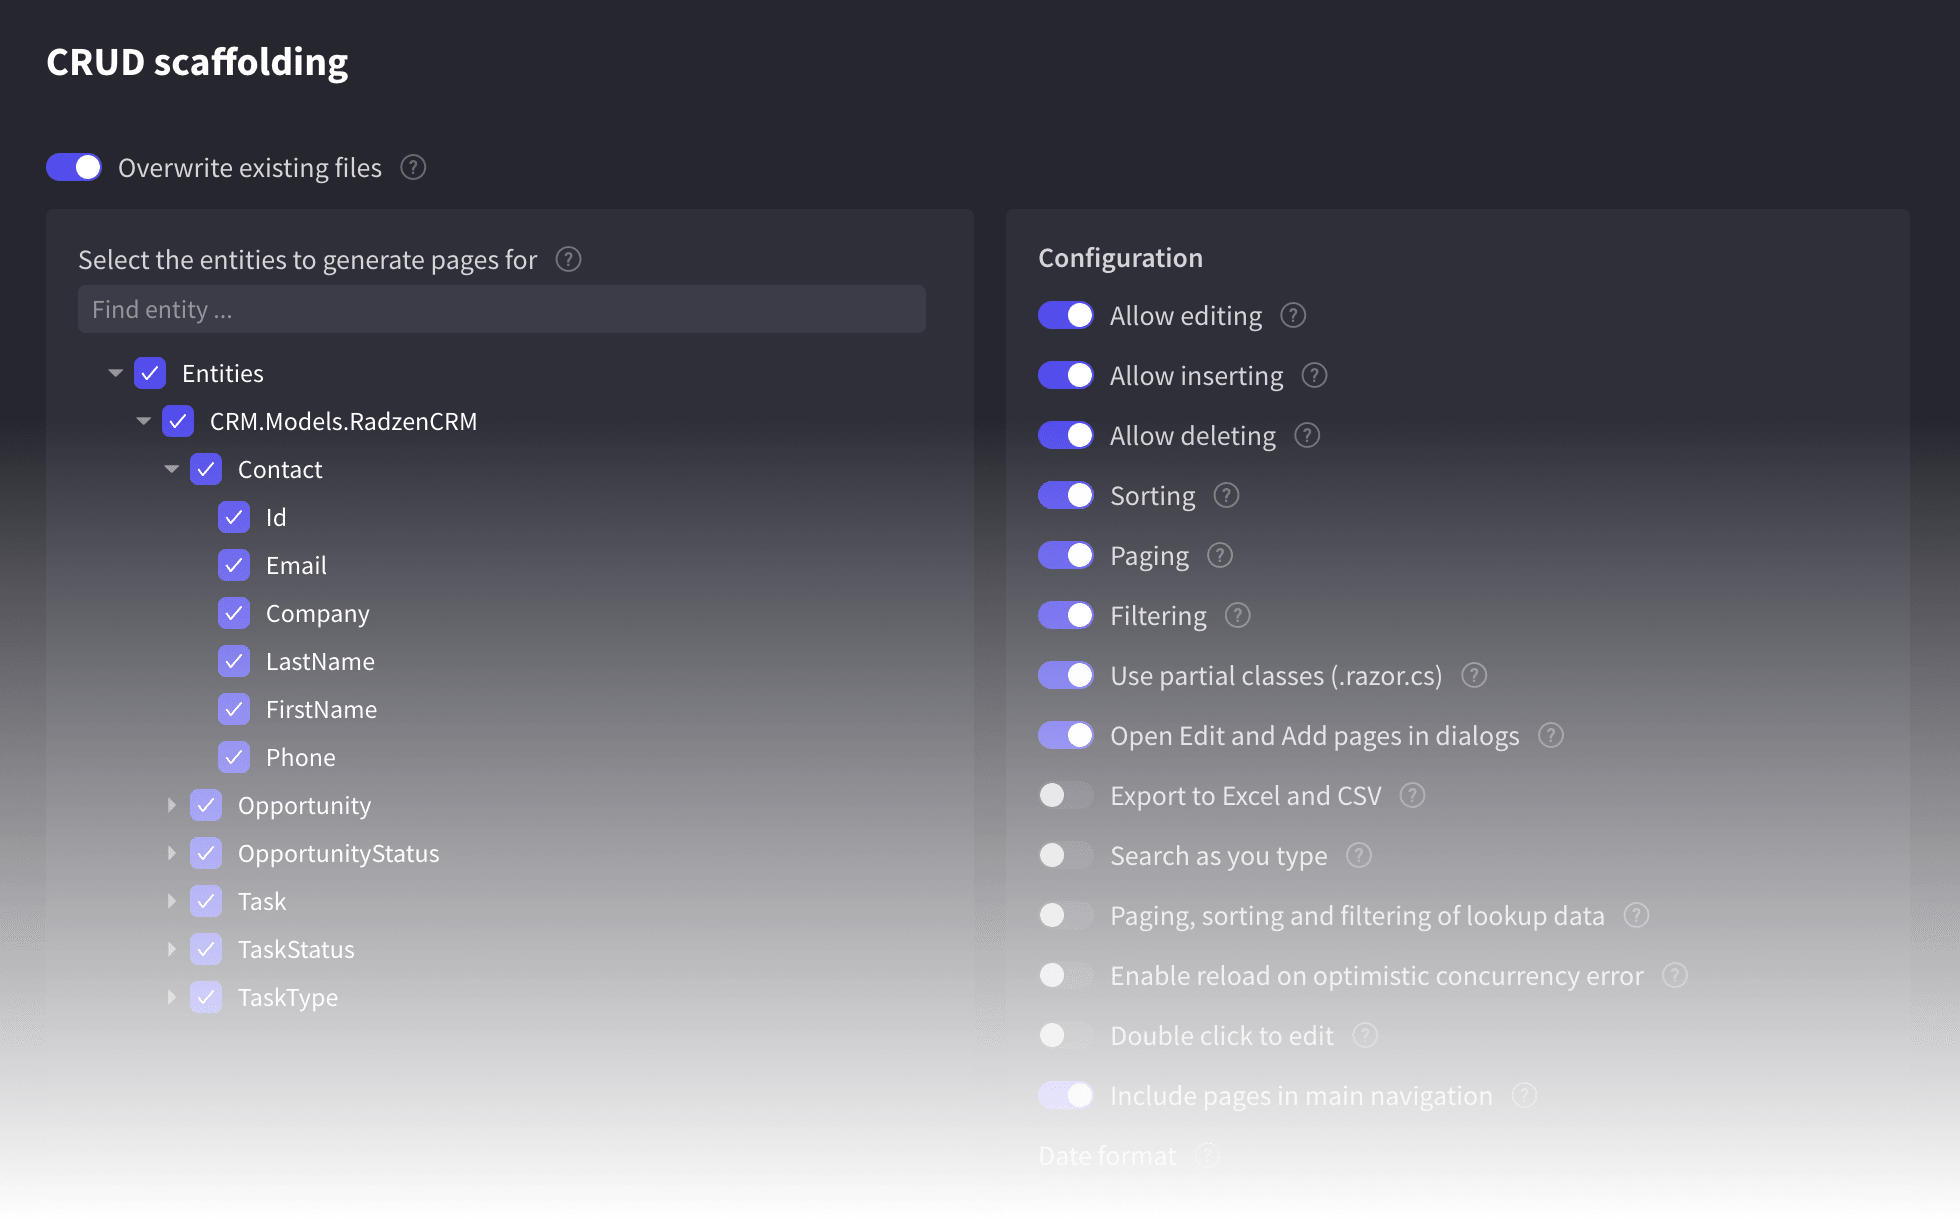Click help icon beside Allow editing

(1293, 316)
